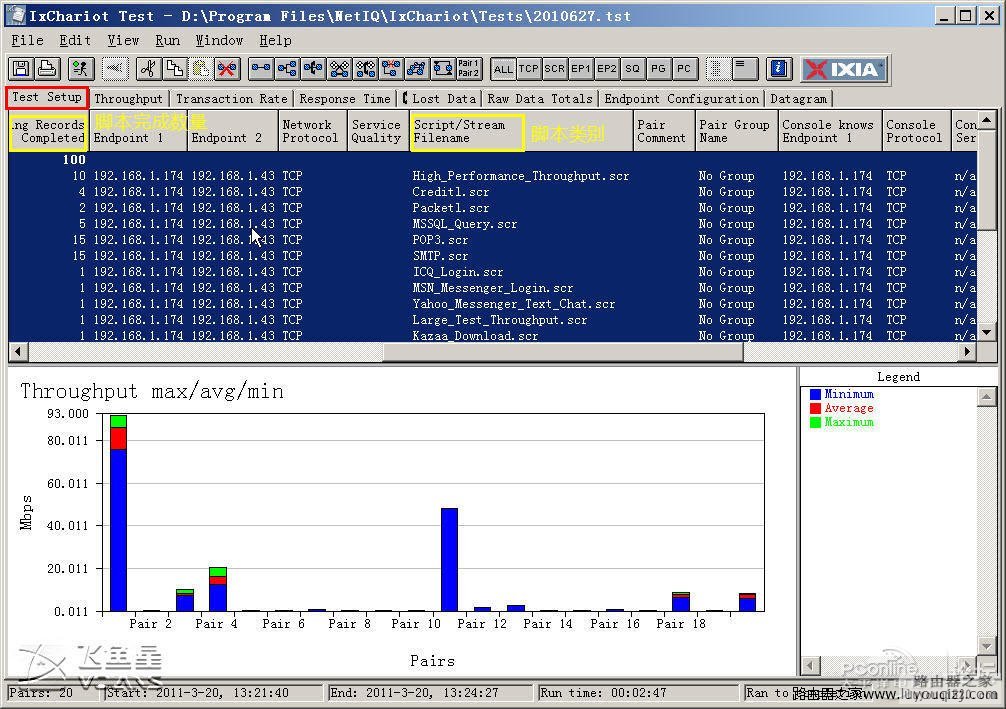Screen dimensions: 1006x709
Task: Switch to the Response Time tab
Action: pos(345,99)
